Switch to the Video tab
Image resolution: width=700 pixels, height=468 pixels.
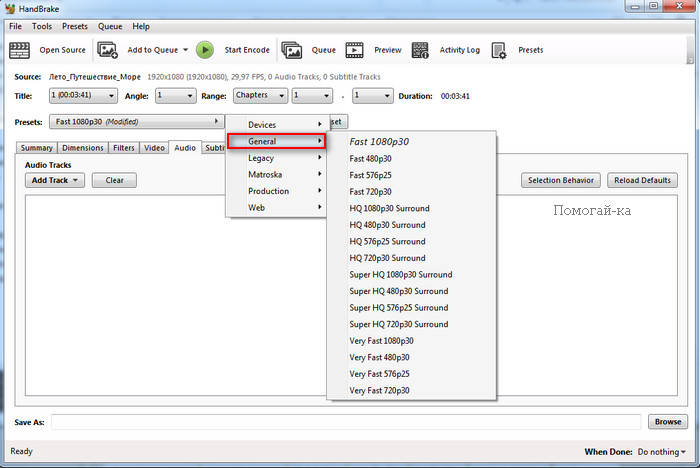[154, 148]
